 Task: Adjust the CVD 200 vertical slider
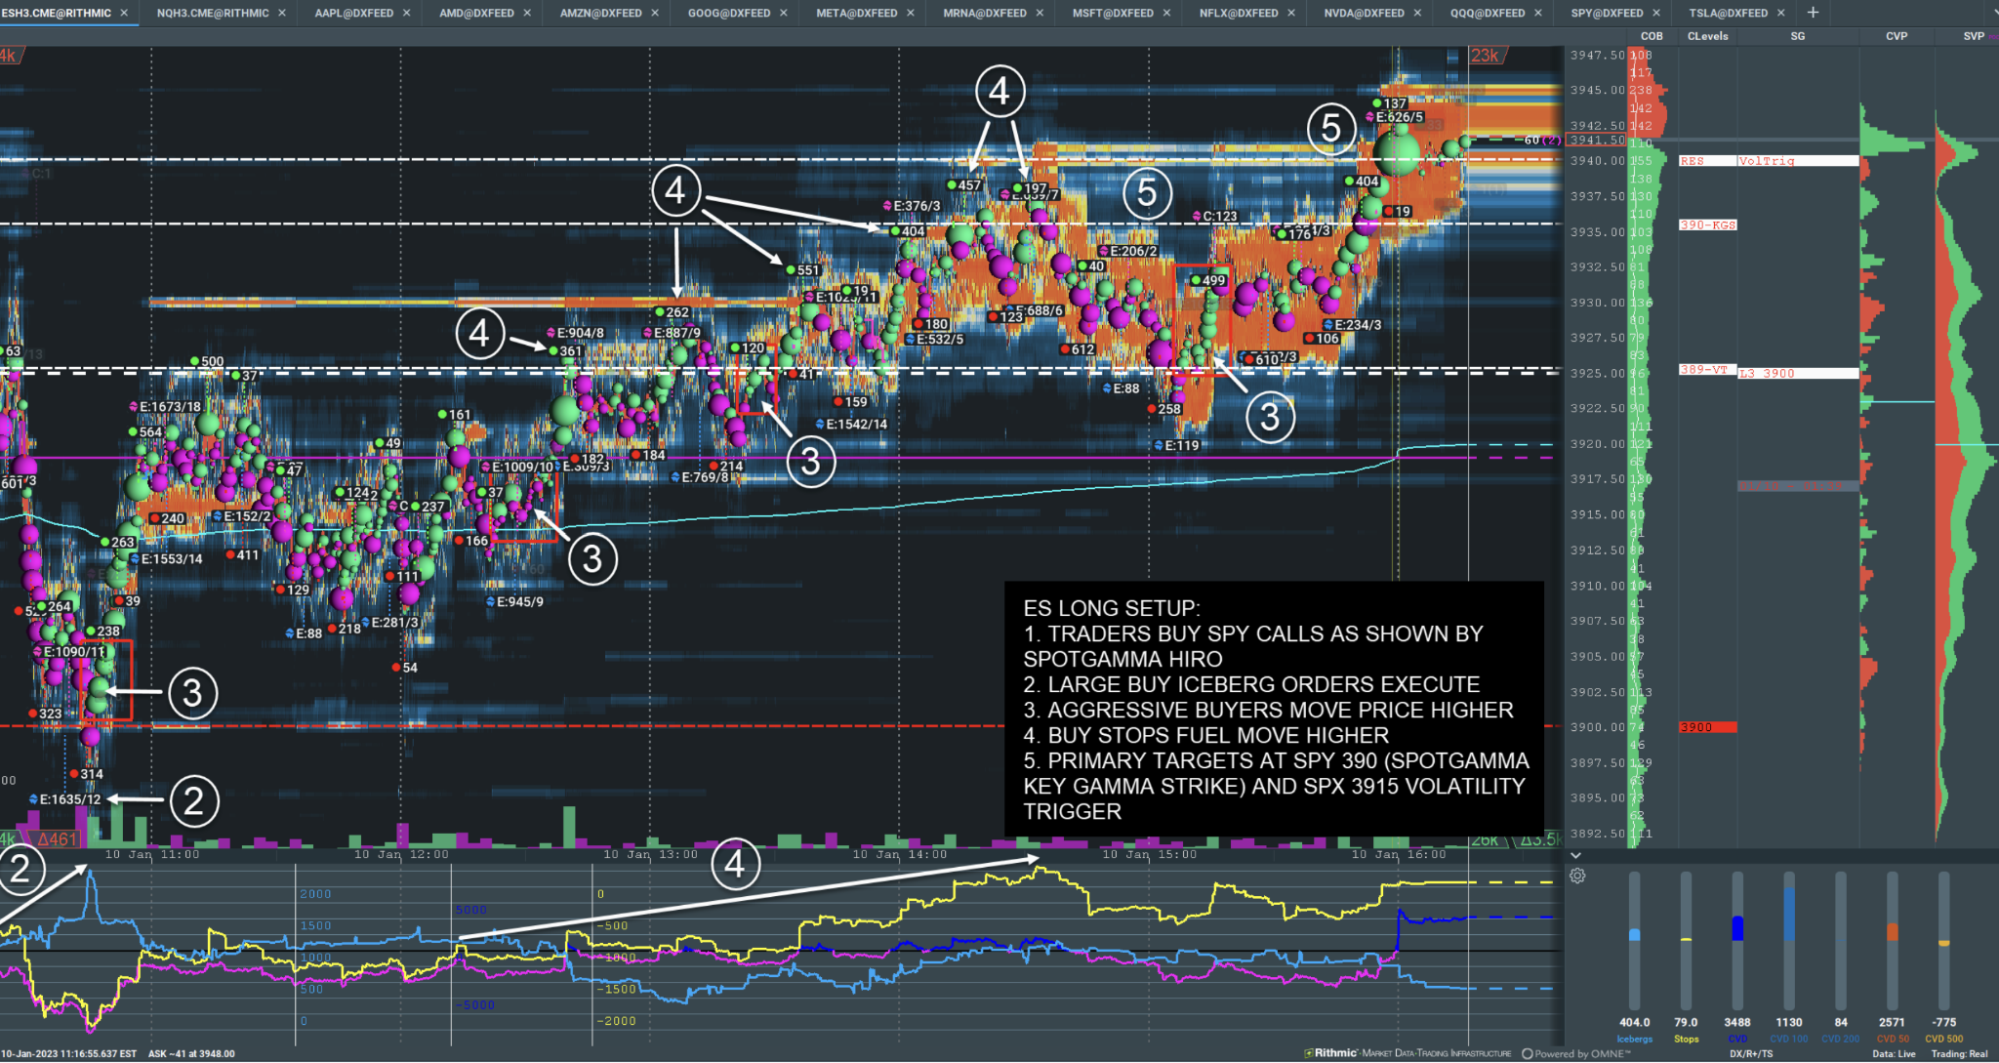(1840, 940)
